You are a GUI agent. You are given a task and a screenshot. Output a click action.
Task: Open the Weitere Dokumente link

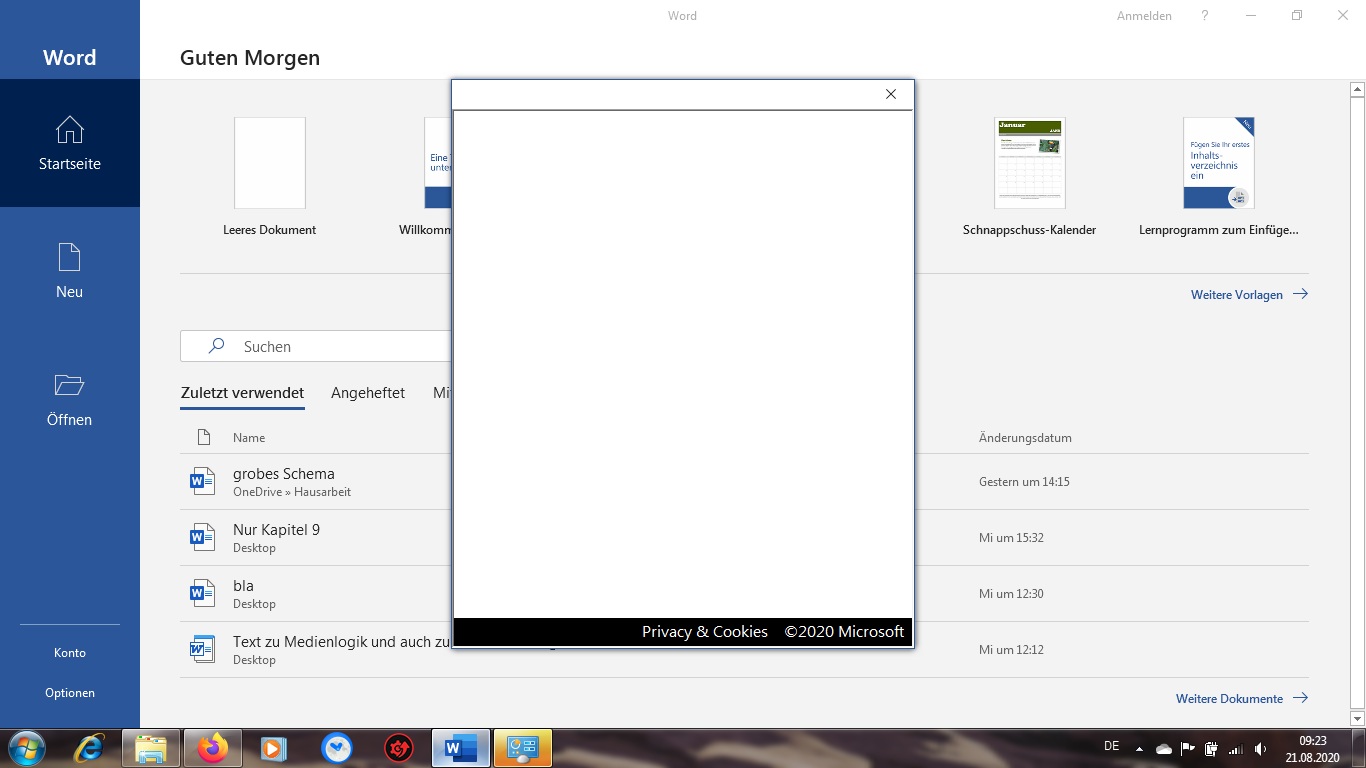click(1242, 698)
